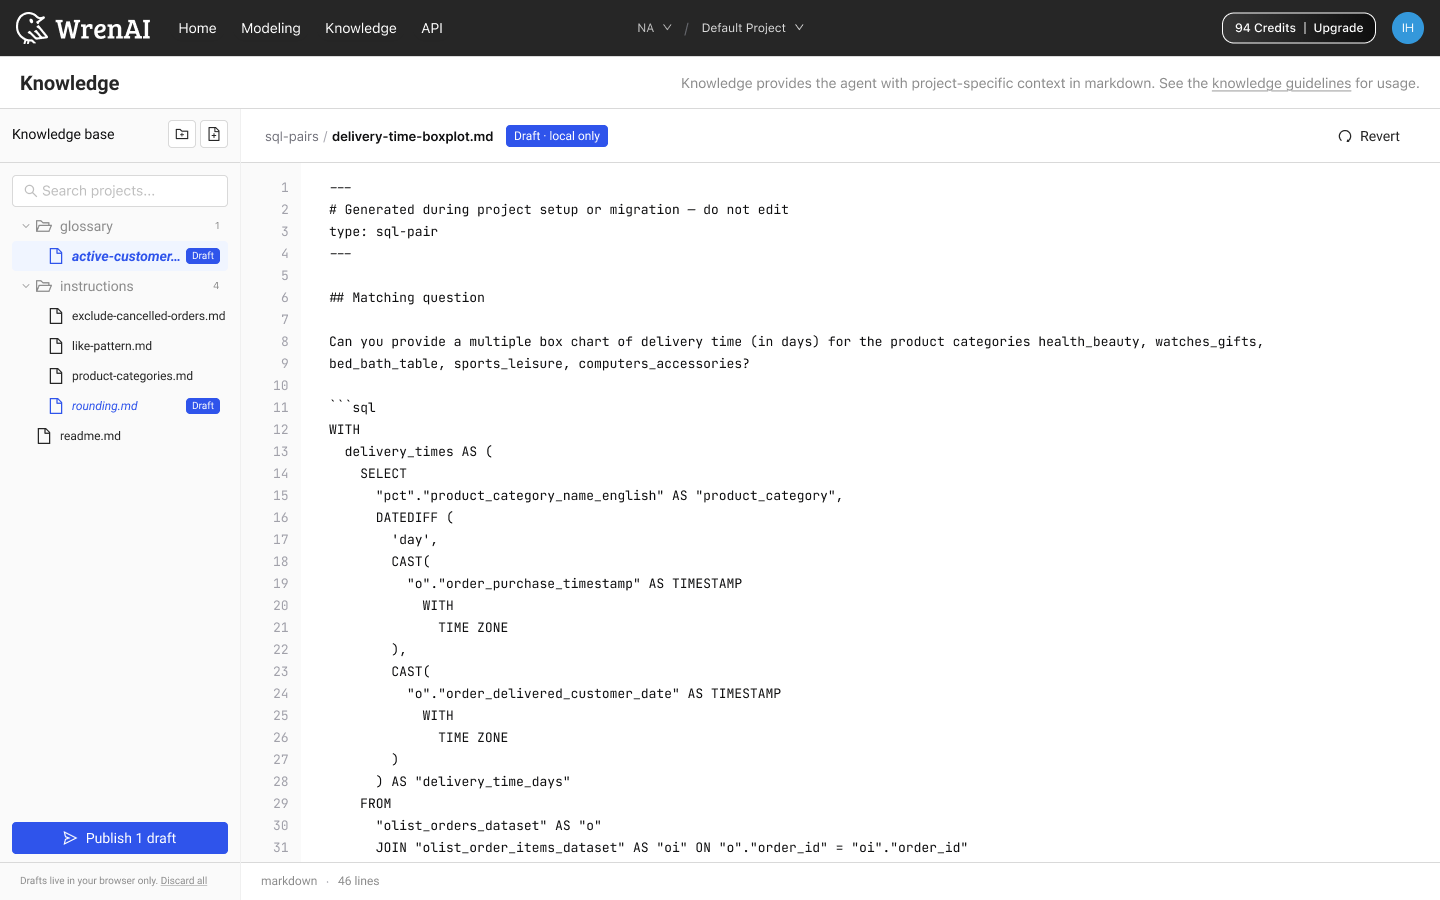
Task: Click file icon next to product-categories.md
Action: point(56,376)
